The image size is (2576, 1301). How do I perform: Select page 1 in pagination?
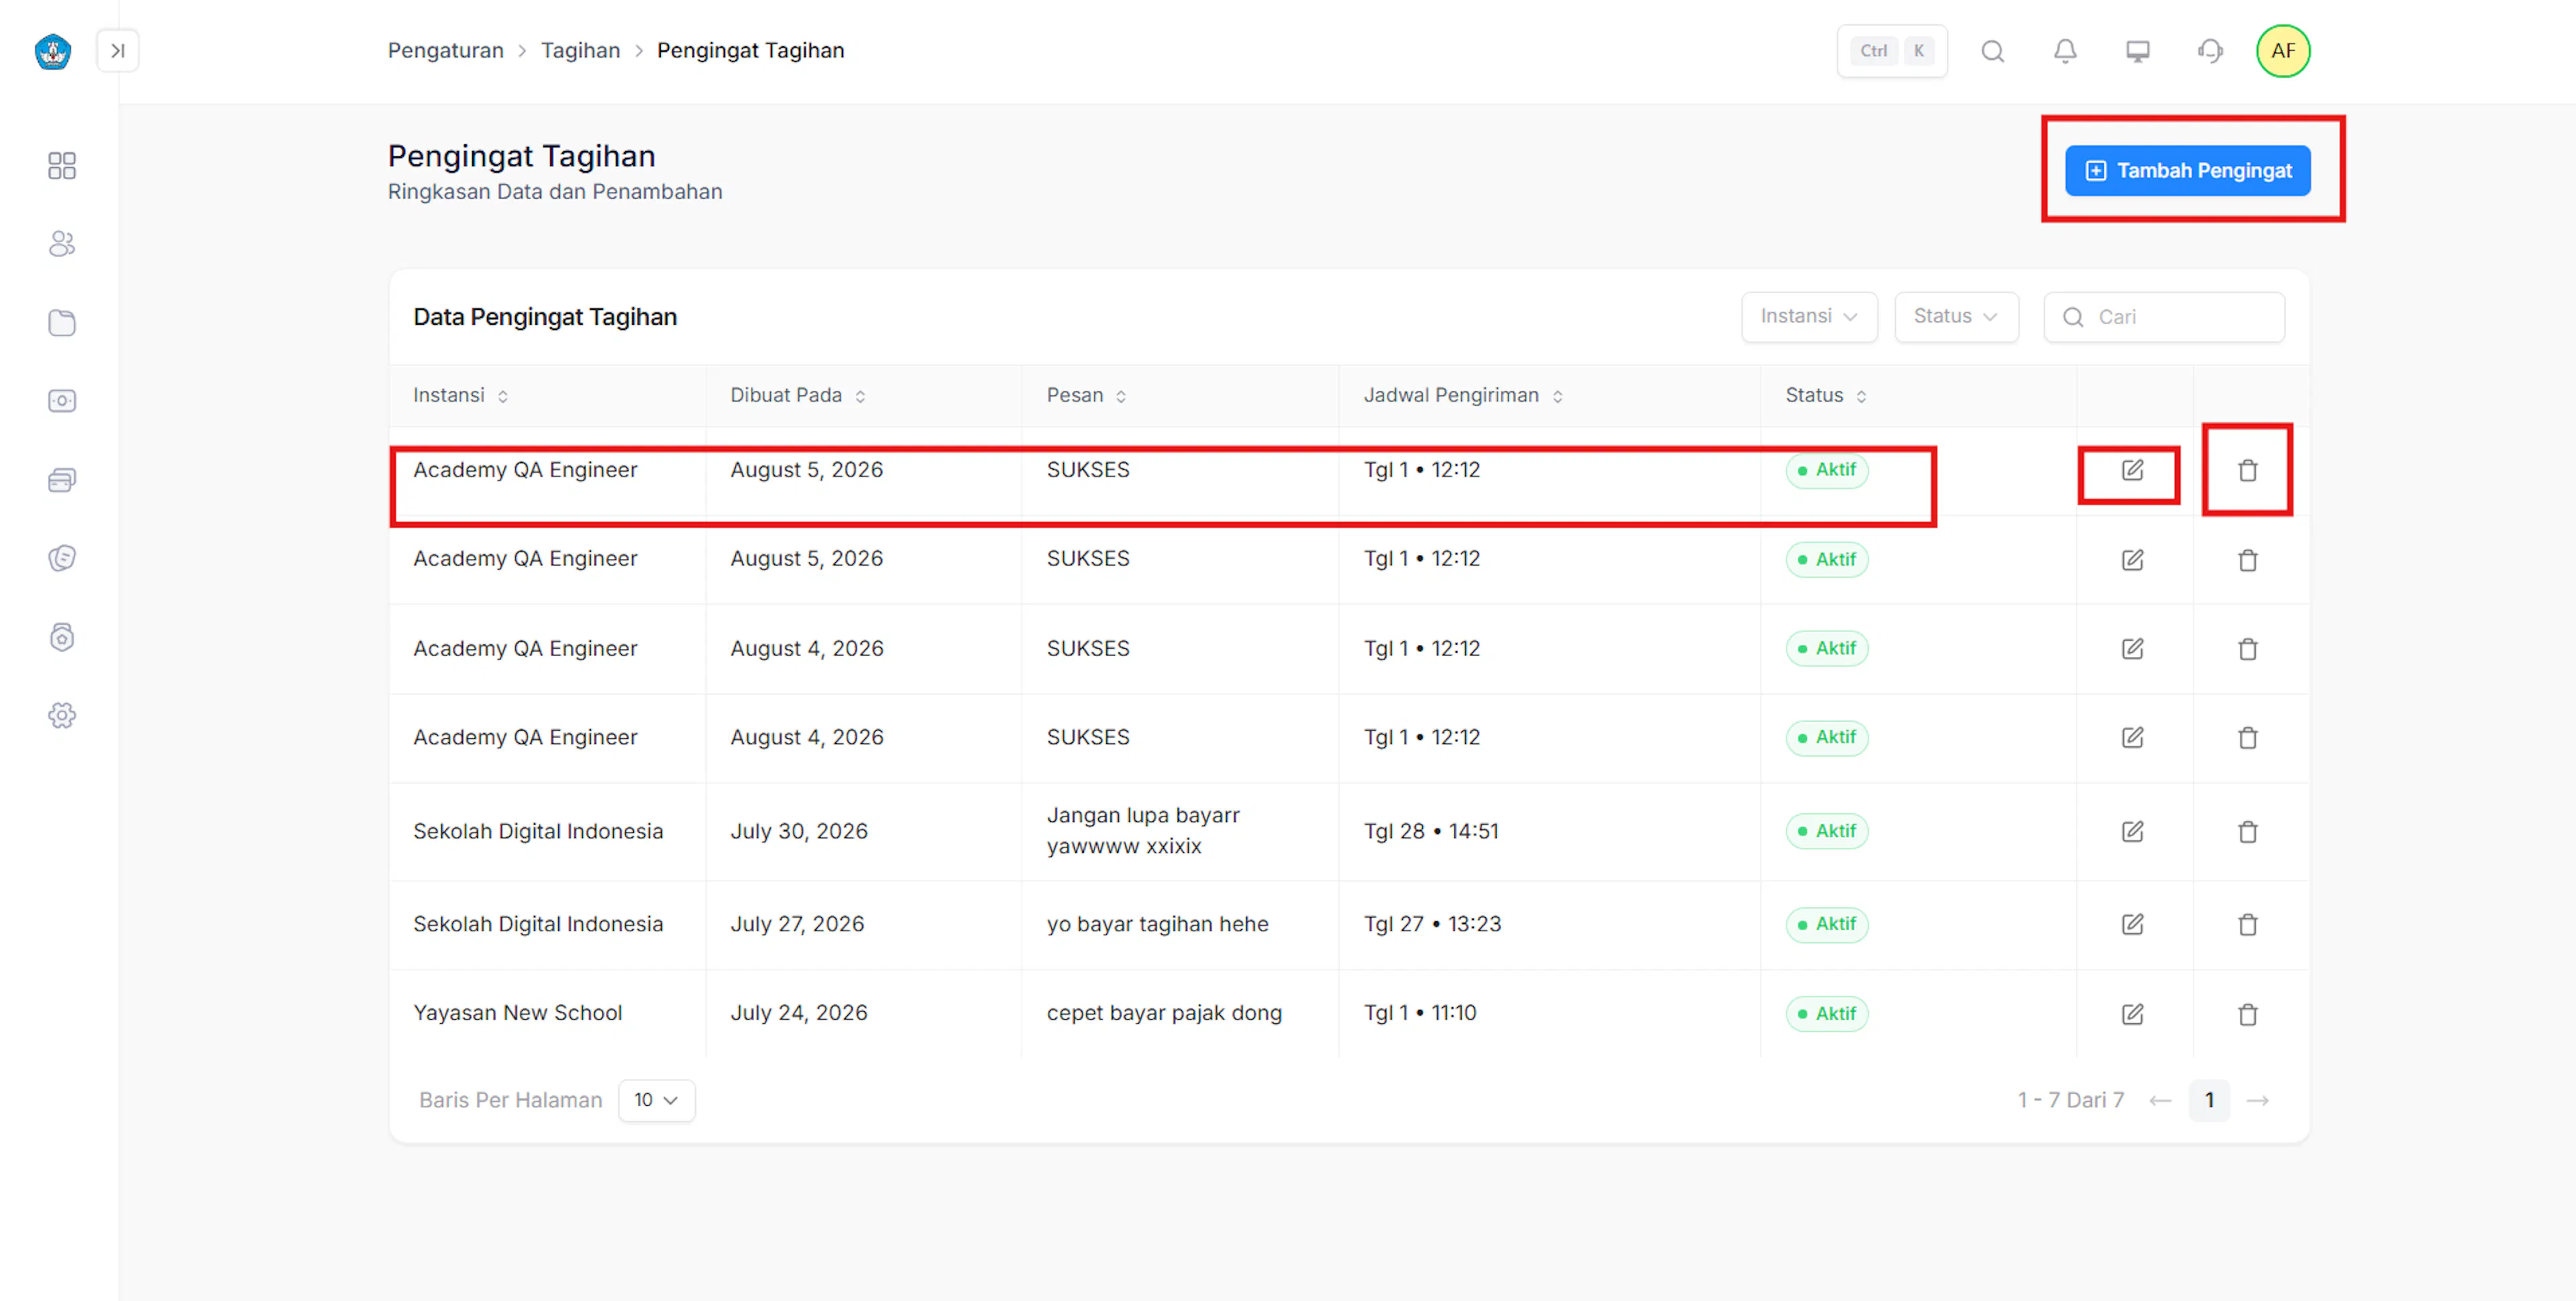pyautogui.click(x=2209, y=1101)
